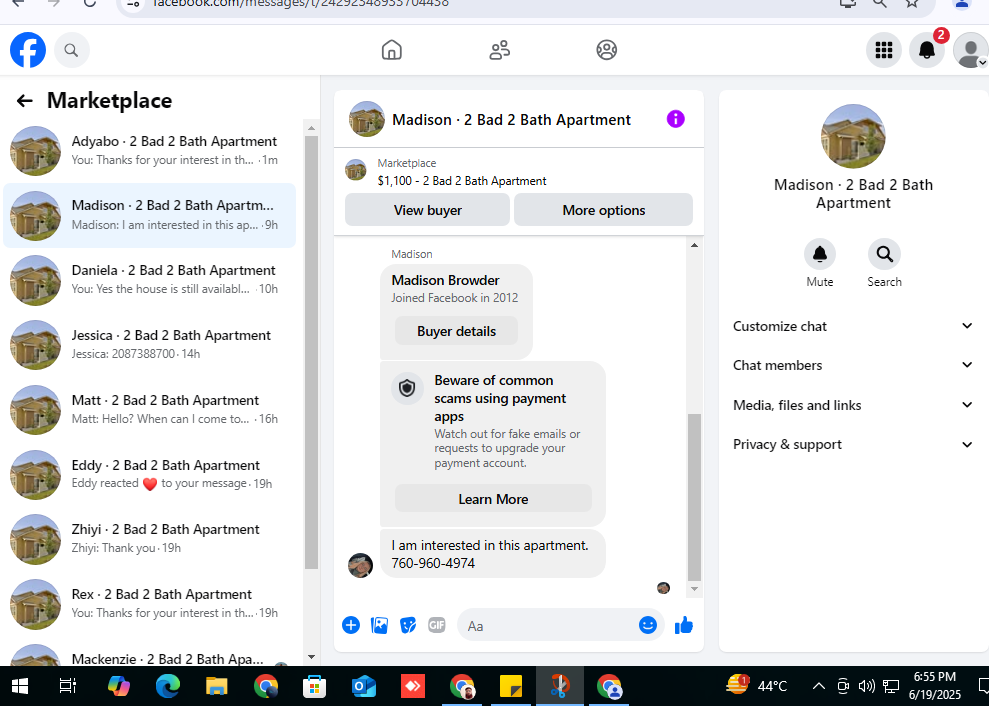Open the Facebook search magnifier

pyautogui.click(x=71, y=50)
